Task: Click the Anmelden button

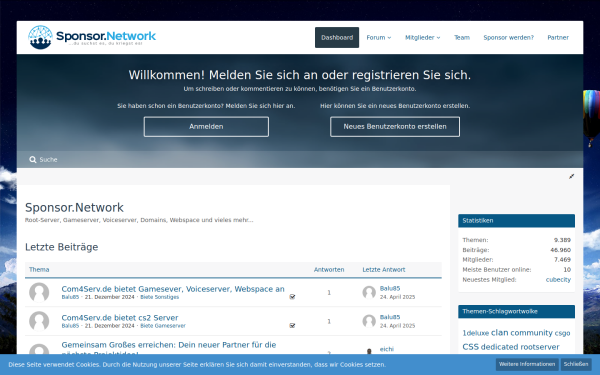Action: 206,127
